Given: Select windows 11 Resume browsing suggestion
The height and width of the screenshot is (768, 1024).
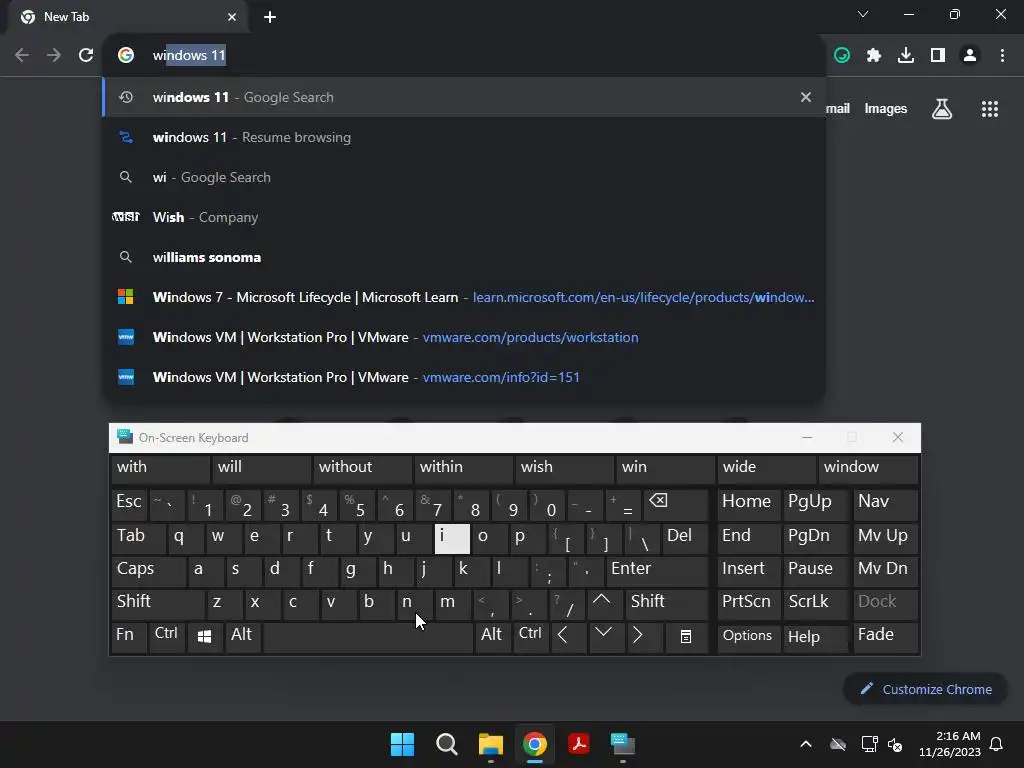Looking at the screenshot, I should point(464,137).
